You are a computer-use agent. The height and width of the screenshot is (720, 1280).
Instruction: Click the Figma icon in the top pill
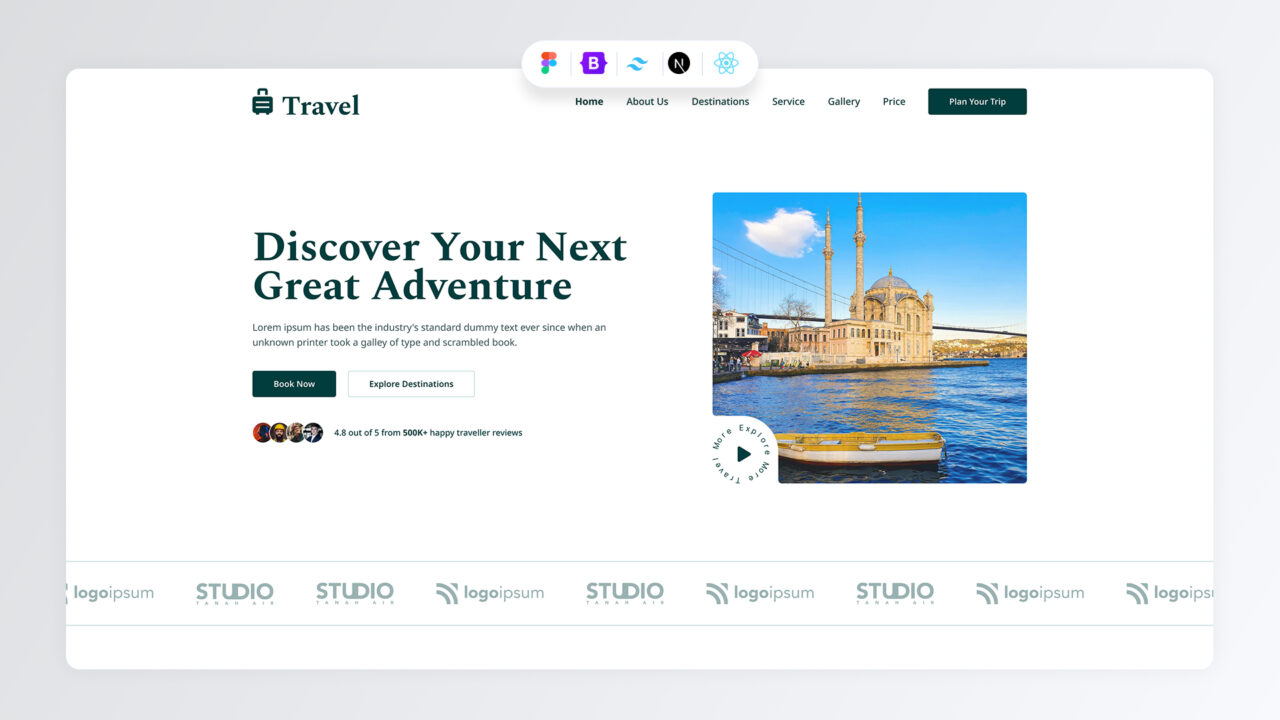click(x=549, y=64)
